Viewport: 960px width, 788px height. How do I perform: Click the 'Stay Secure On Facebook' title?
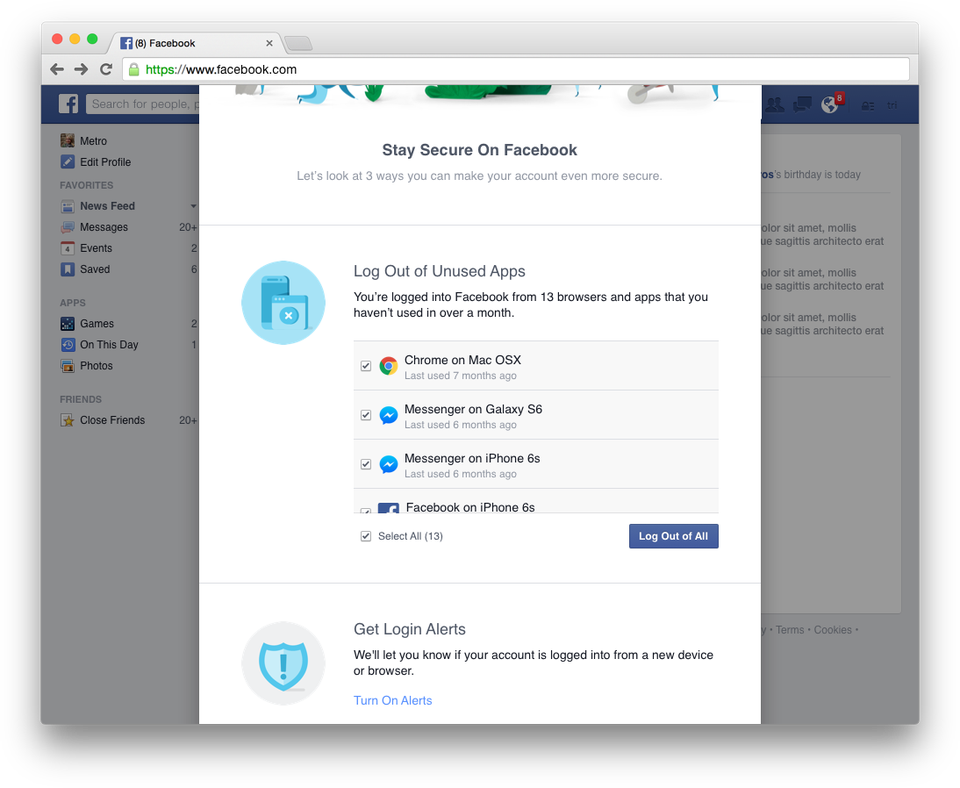[x=479, y=150]
